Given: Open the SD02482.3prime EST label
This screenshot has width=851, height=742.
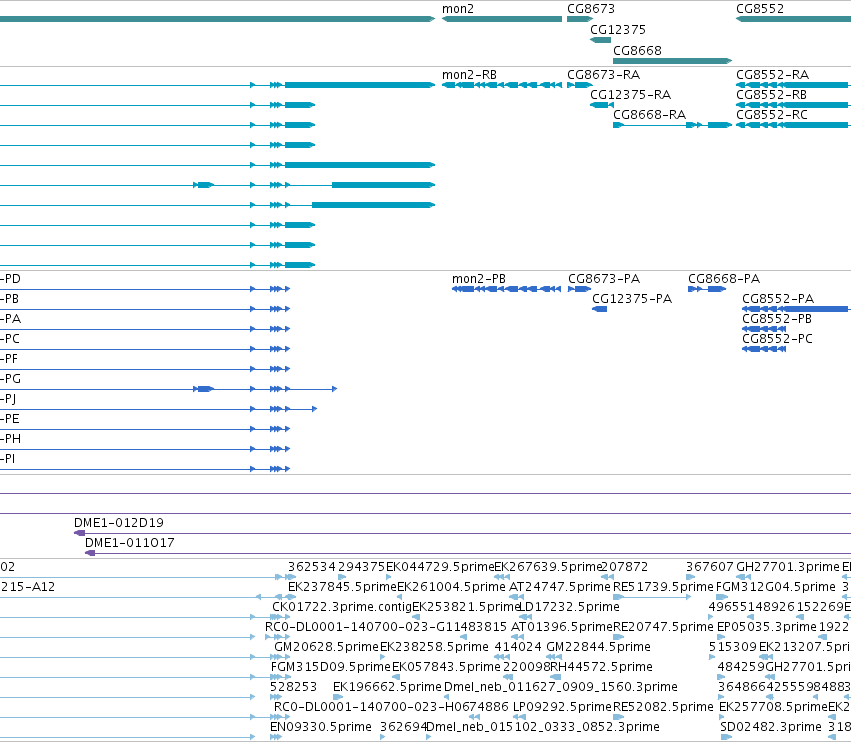Looking at the screenshot, I should point(771,727).
